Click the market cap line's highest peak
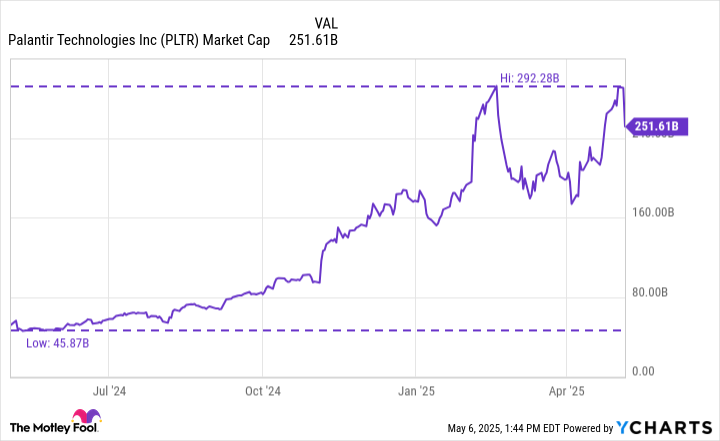 click(x=497, y=87)
